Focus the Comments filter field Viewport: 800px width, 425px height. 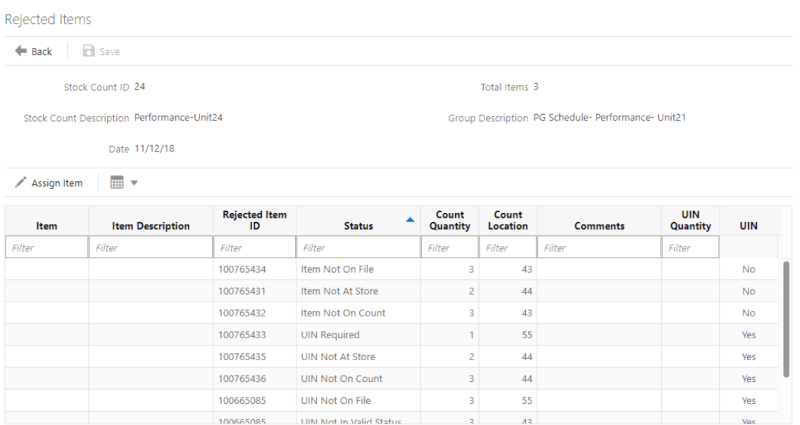(x=599, y=247)
